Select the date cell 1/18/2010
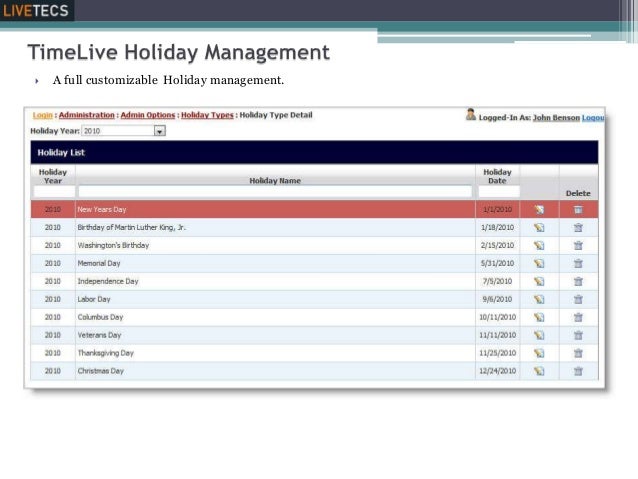Screen dimensions: 638x479 click(x=497, y=227)
